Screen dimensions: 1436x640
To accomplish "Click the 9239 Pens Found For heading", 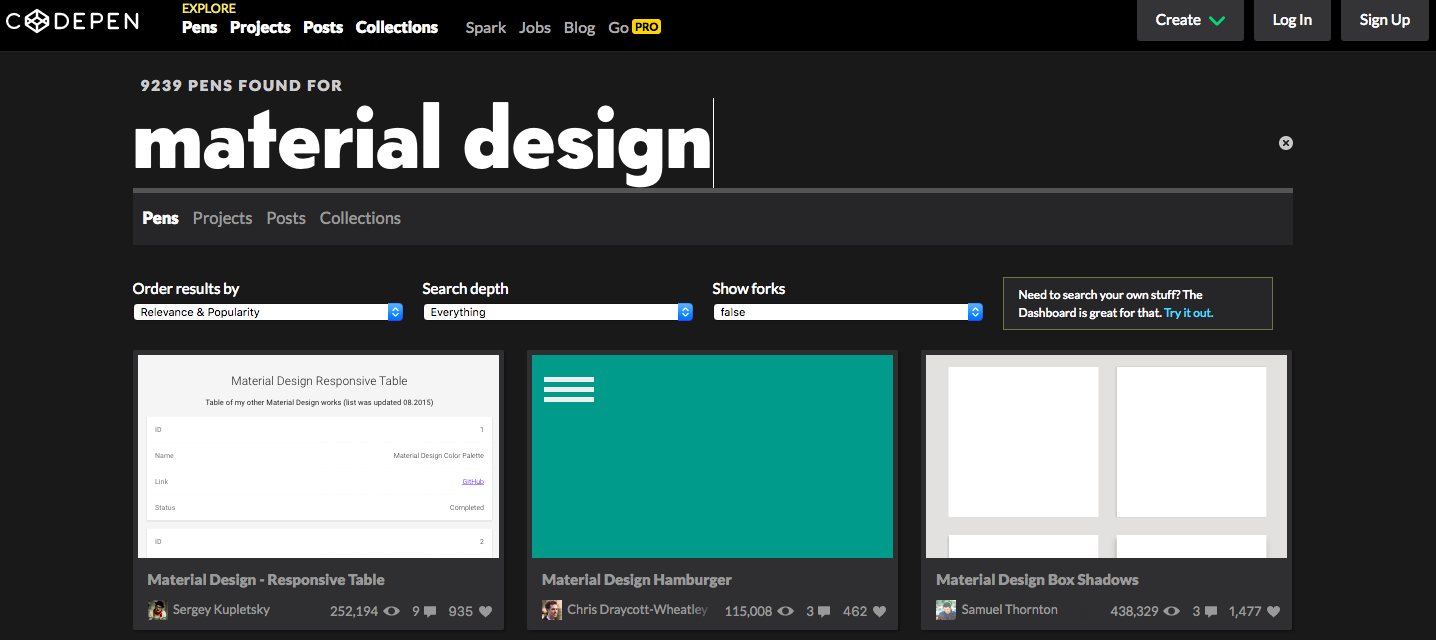I will pyautogui.click(x=241, y=86).
